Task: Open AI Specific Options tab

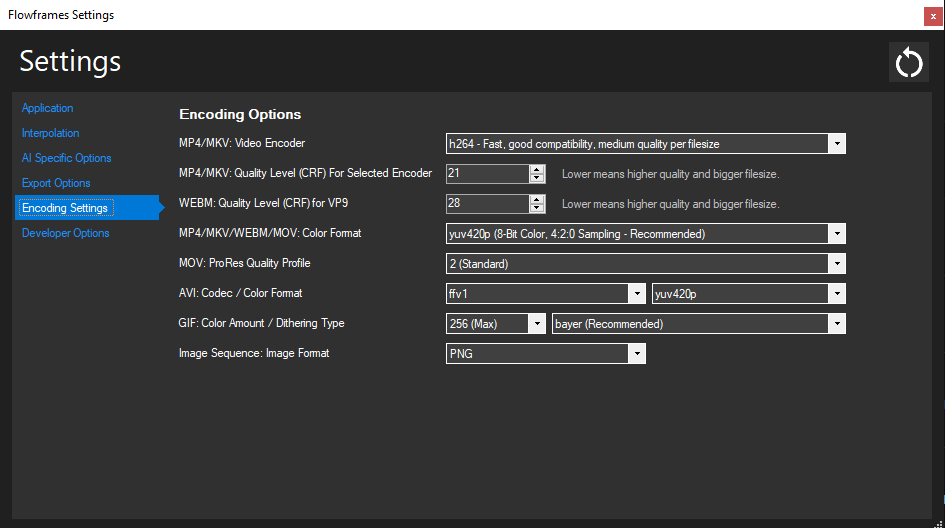Action: [66, 158]
